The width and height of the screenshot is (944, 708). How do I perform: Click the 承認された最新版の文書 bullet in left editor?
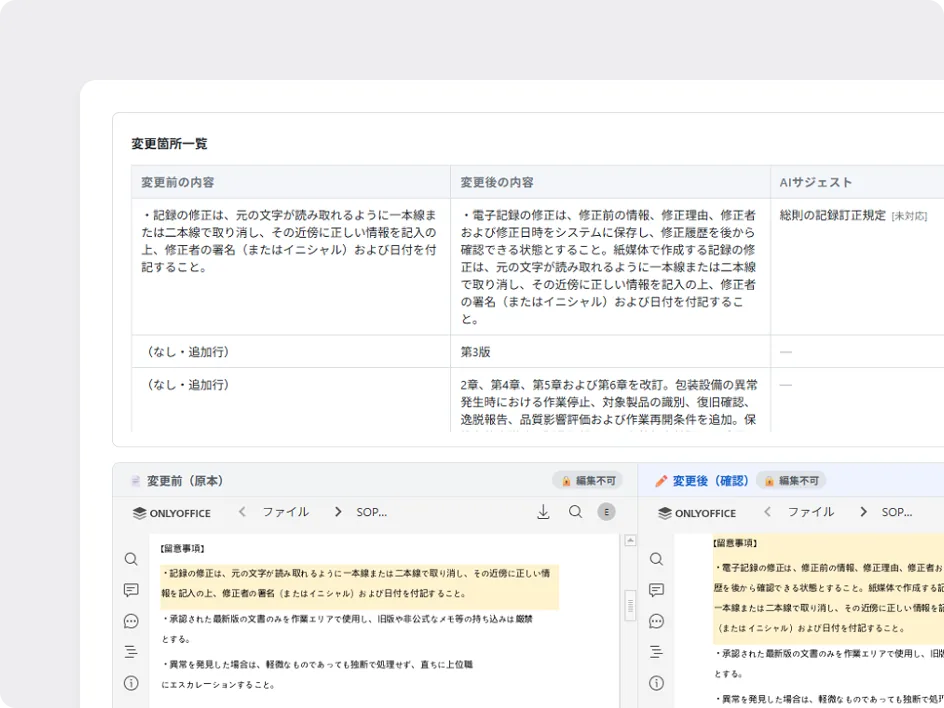point(347,629)
